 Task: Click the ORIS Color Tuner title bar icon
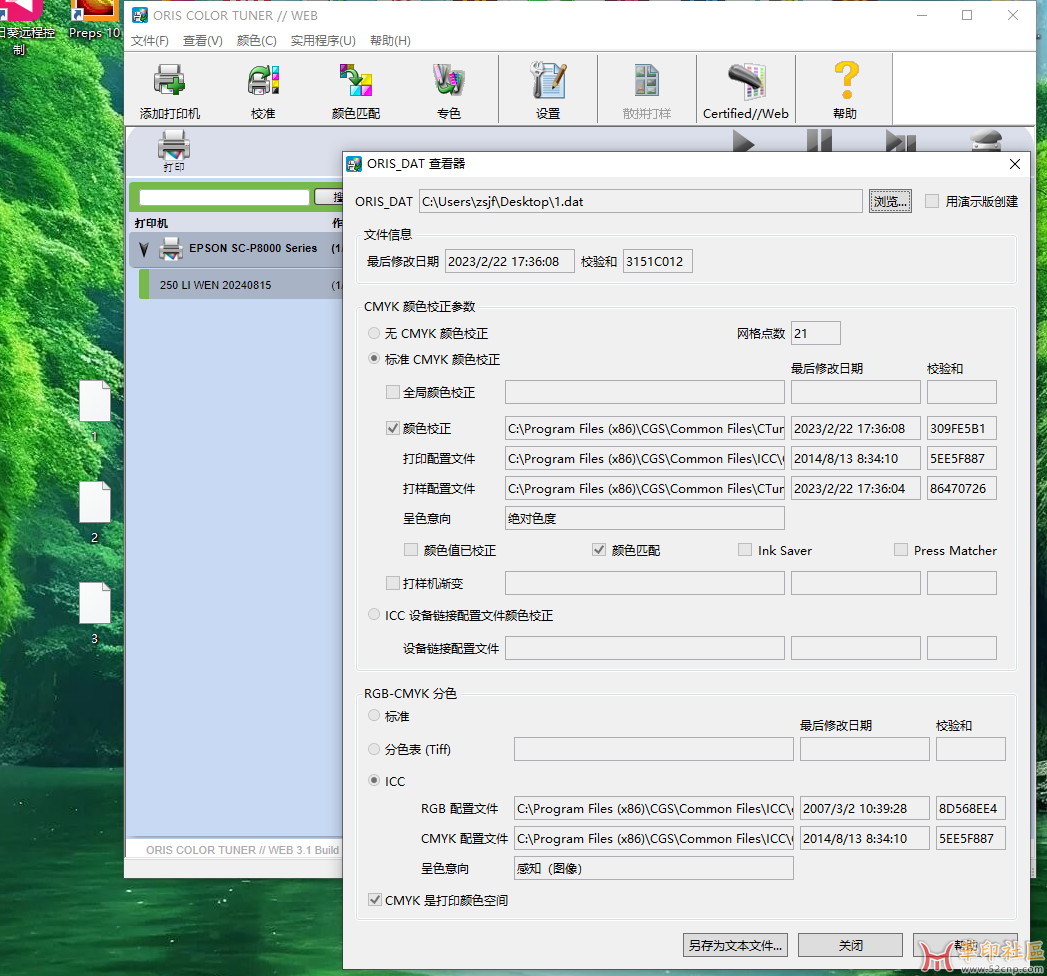point(140,15)
